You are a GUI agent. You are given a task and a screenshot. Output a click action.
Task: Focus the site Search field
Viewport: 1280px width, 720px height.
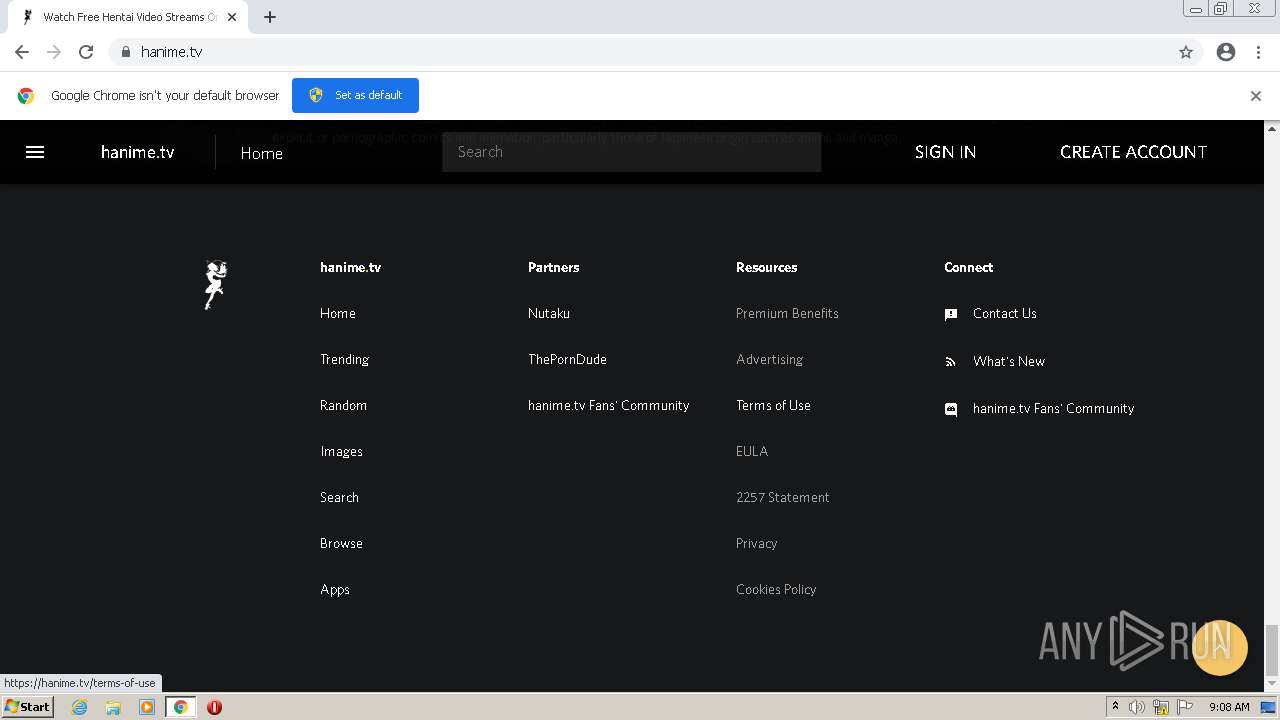click(631, 152)
